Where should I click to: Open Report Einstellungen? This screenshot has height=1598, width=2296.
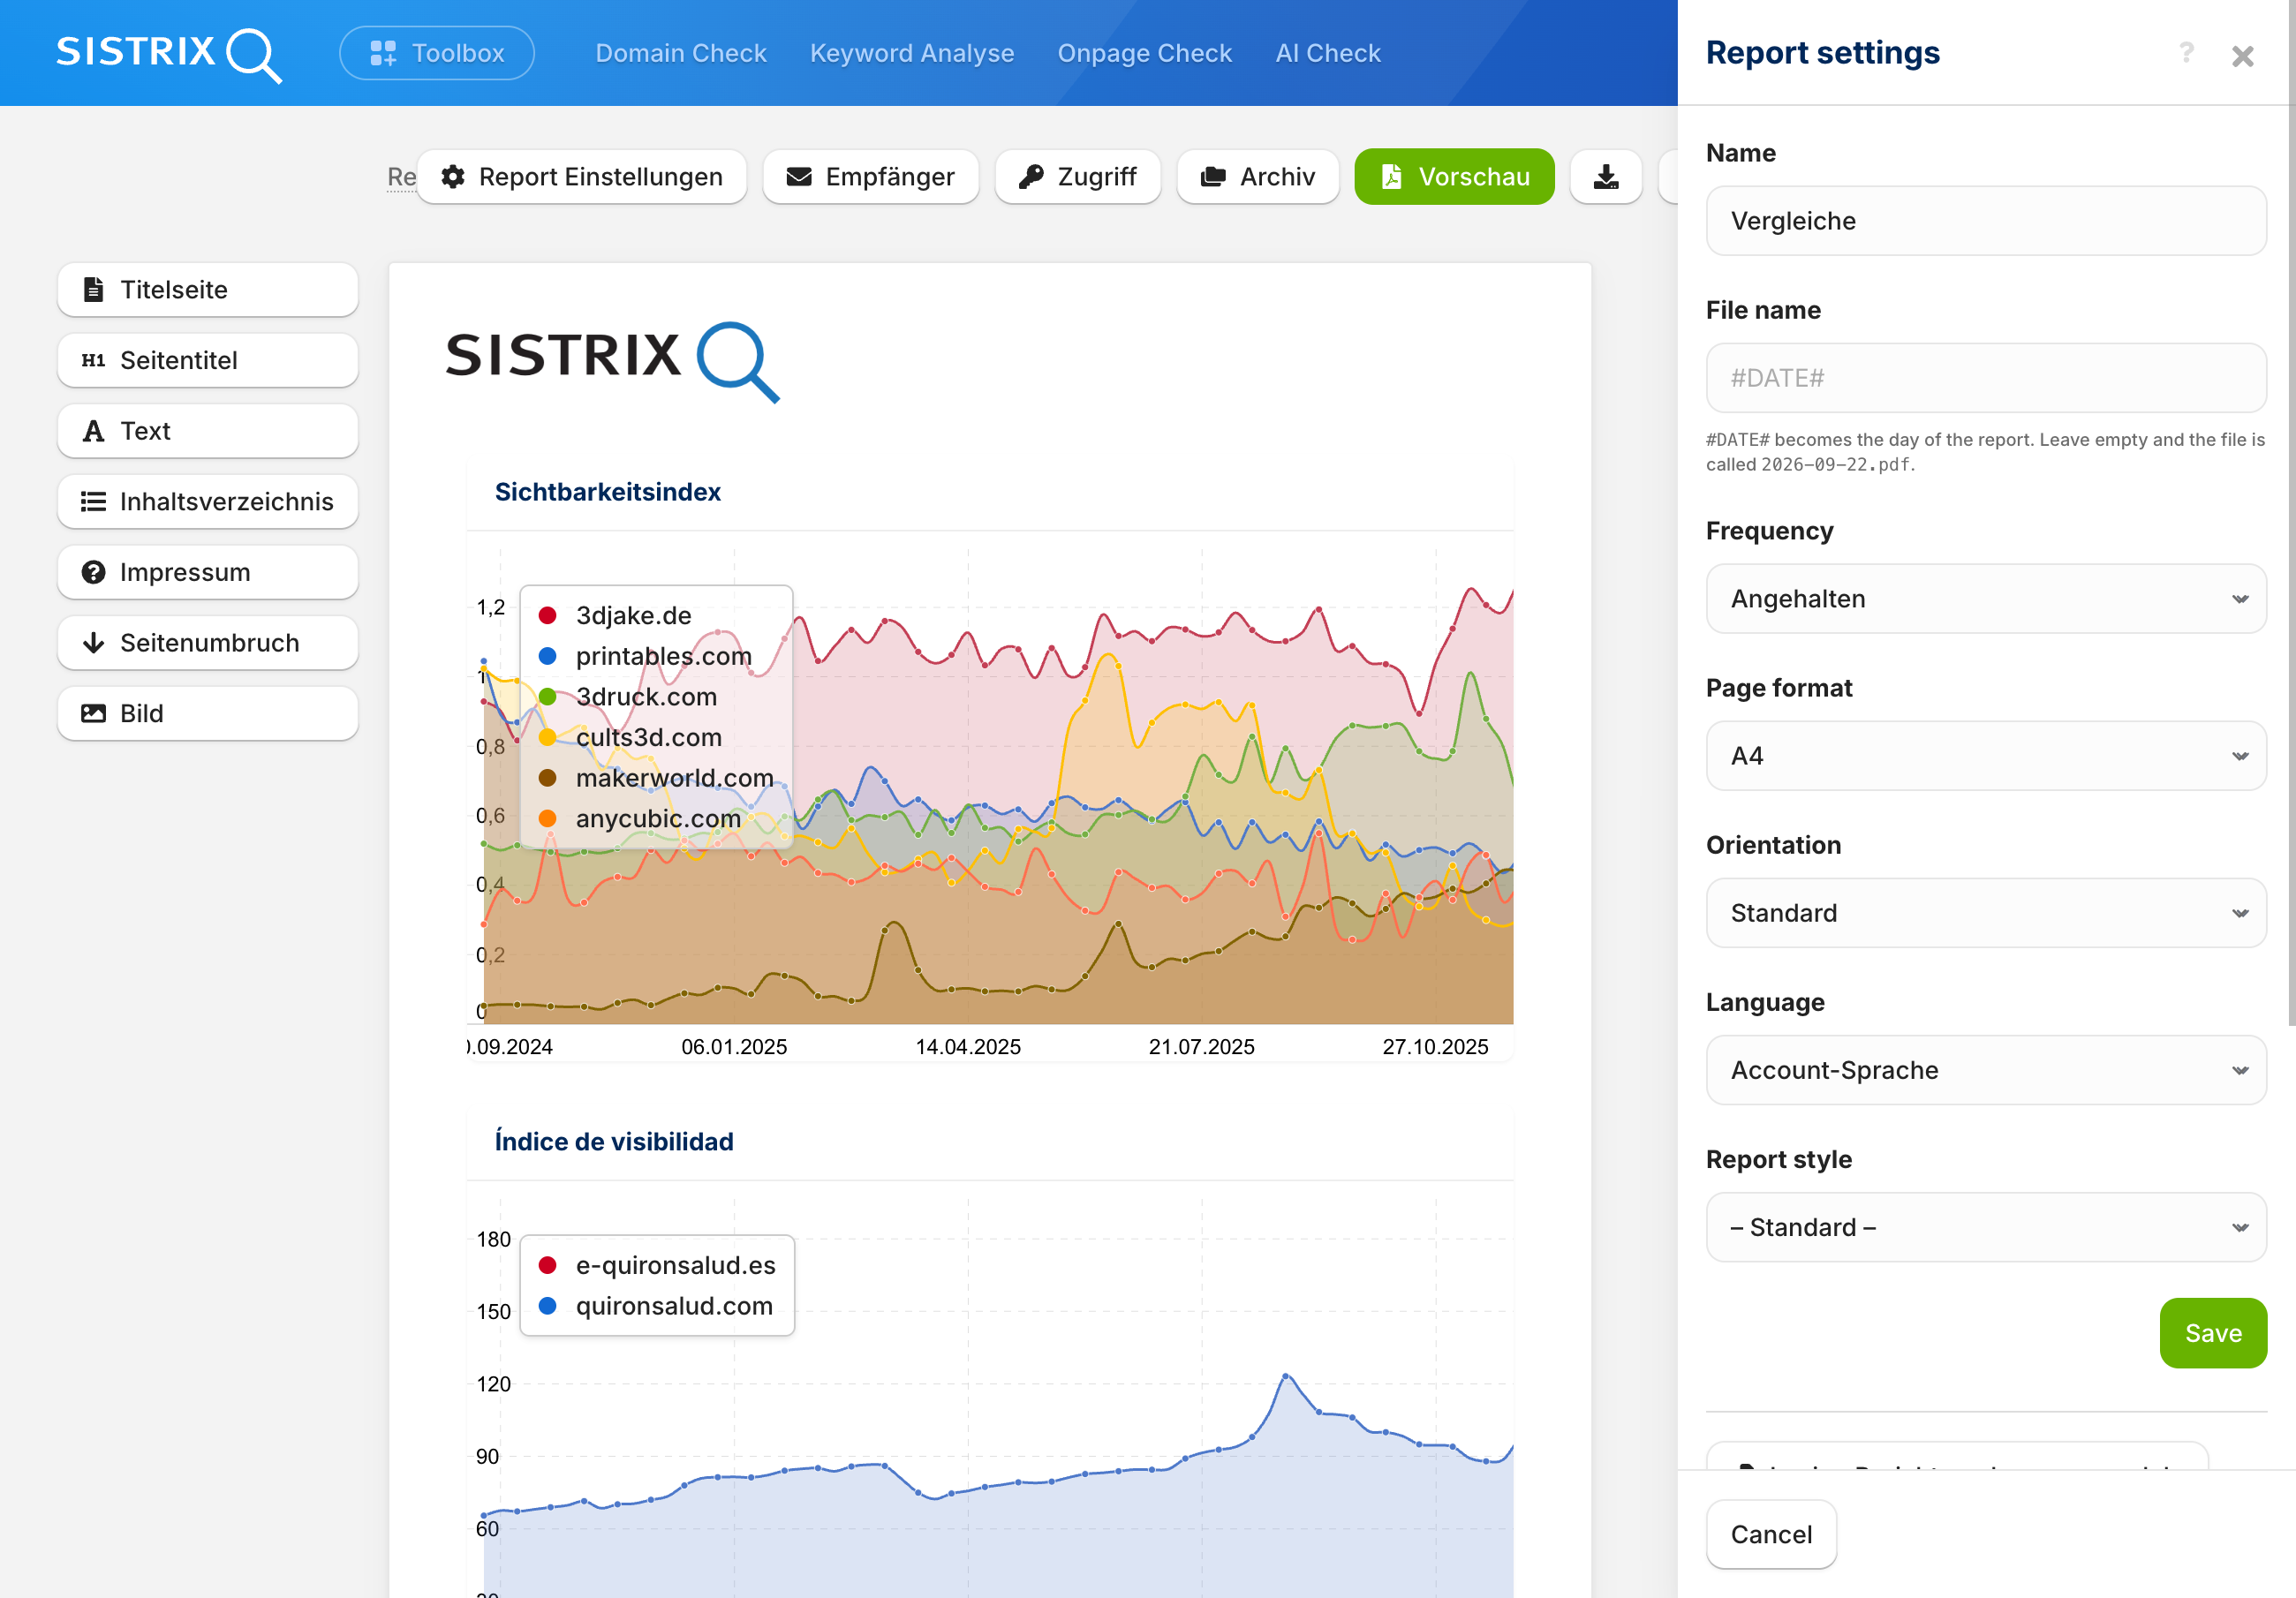pos(582,177)
